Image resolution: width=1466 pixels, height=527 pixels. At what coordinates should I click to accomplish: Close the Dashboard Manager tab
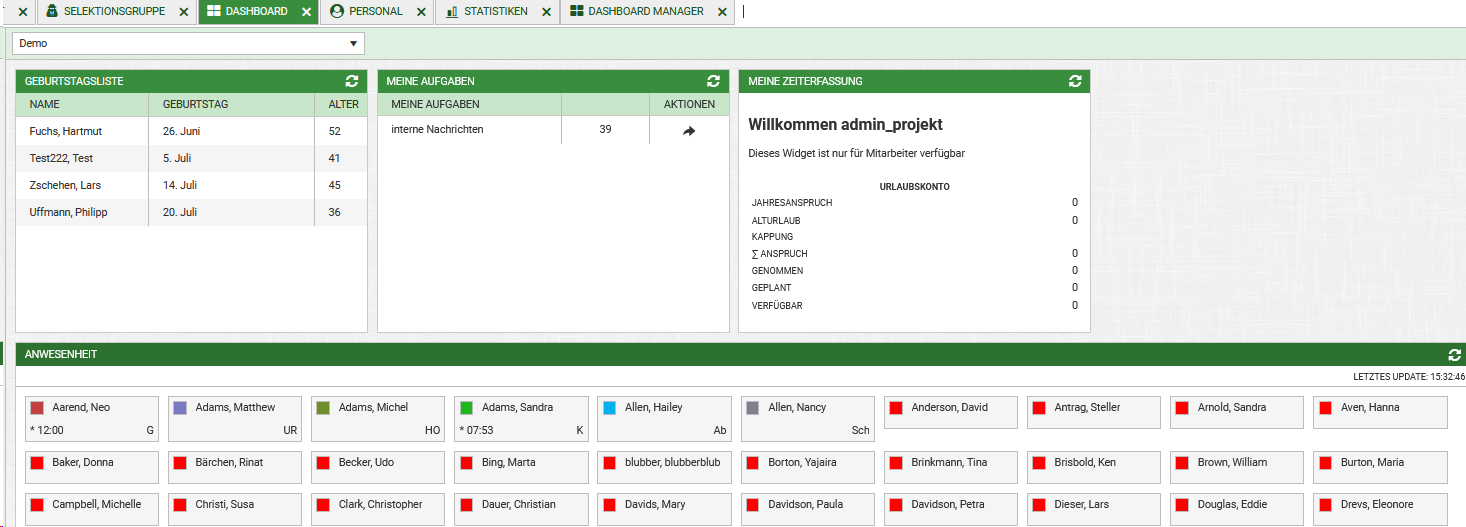coord(722,12)
